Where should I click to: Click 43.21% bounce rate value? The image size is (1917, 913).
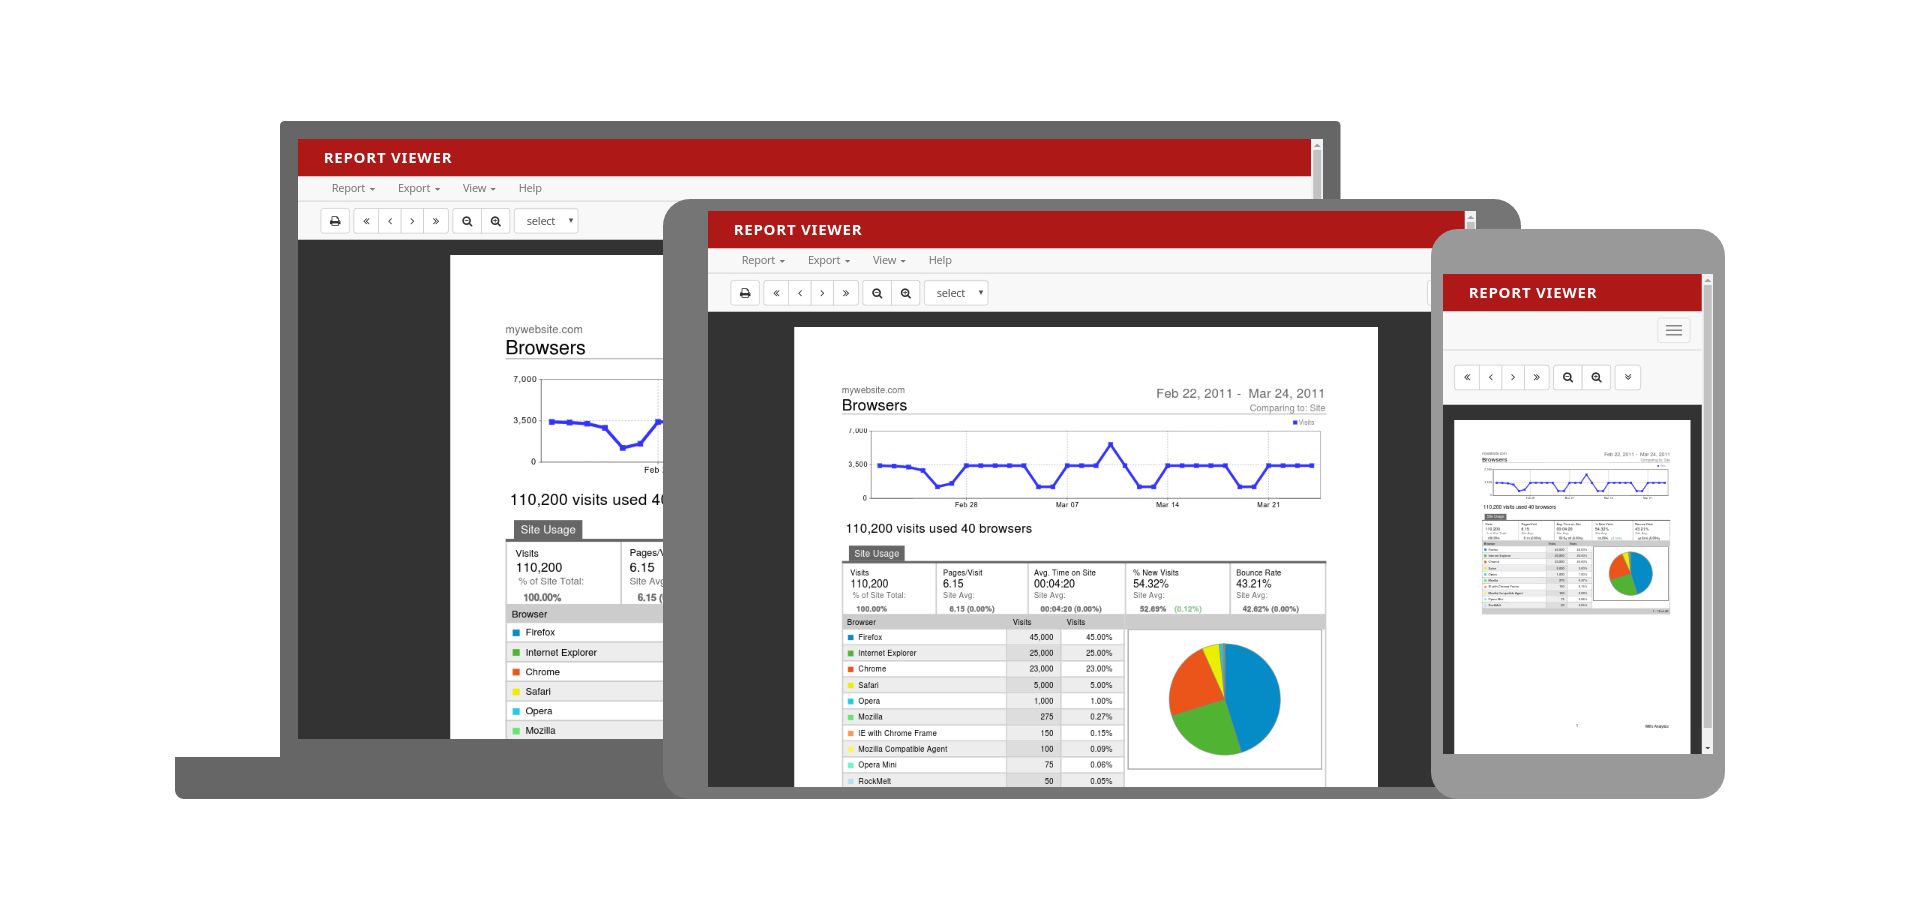click(1253, 584)
